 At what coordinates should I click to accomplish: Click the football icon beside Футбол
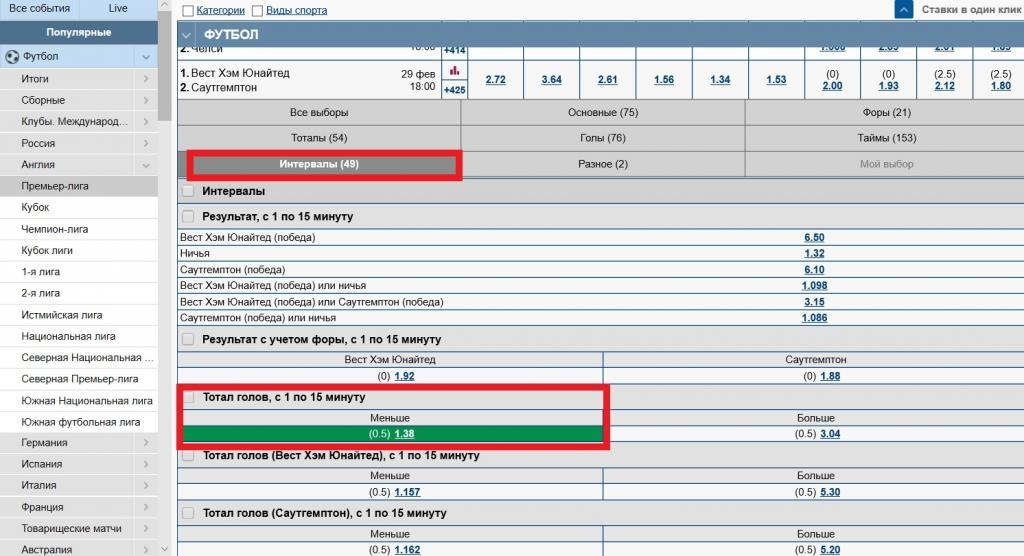[12, 57]
